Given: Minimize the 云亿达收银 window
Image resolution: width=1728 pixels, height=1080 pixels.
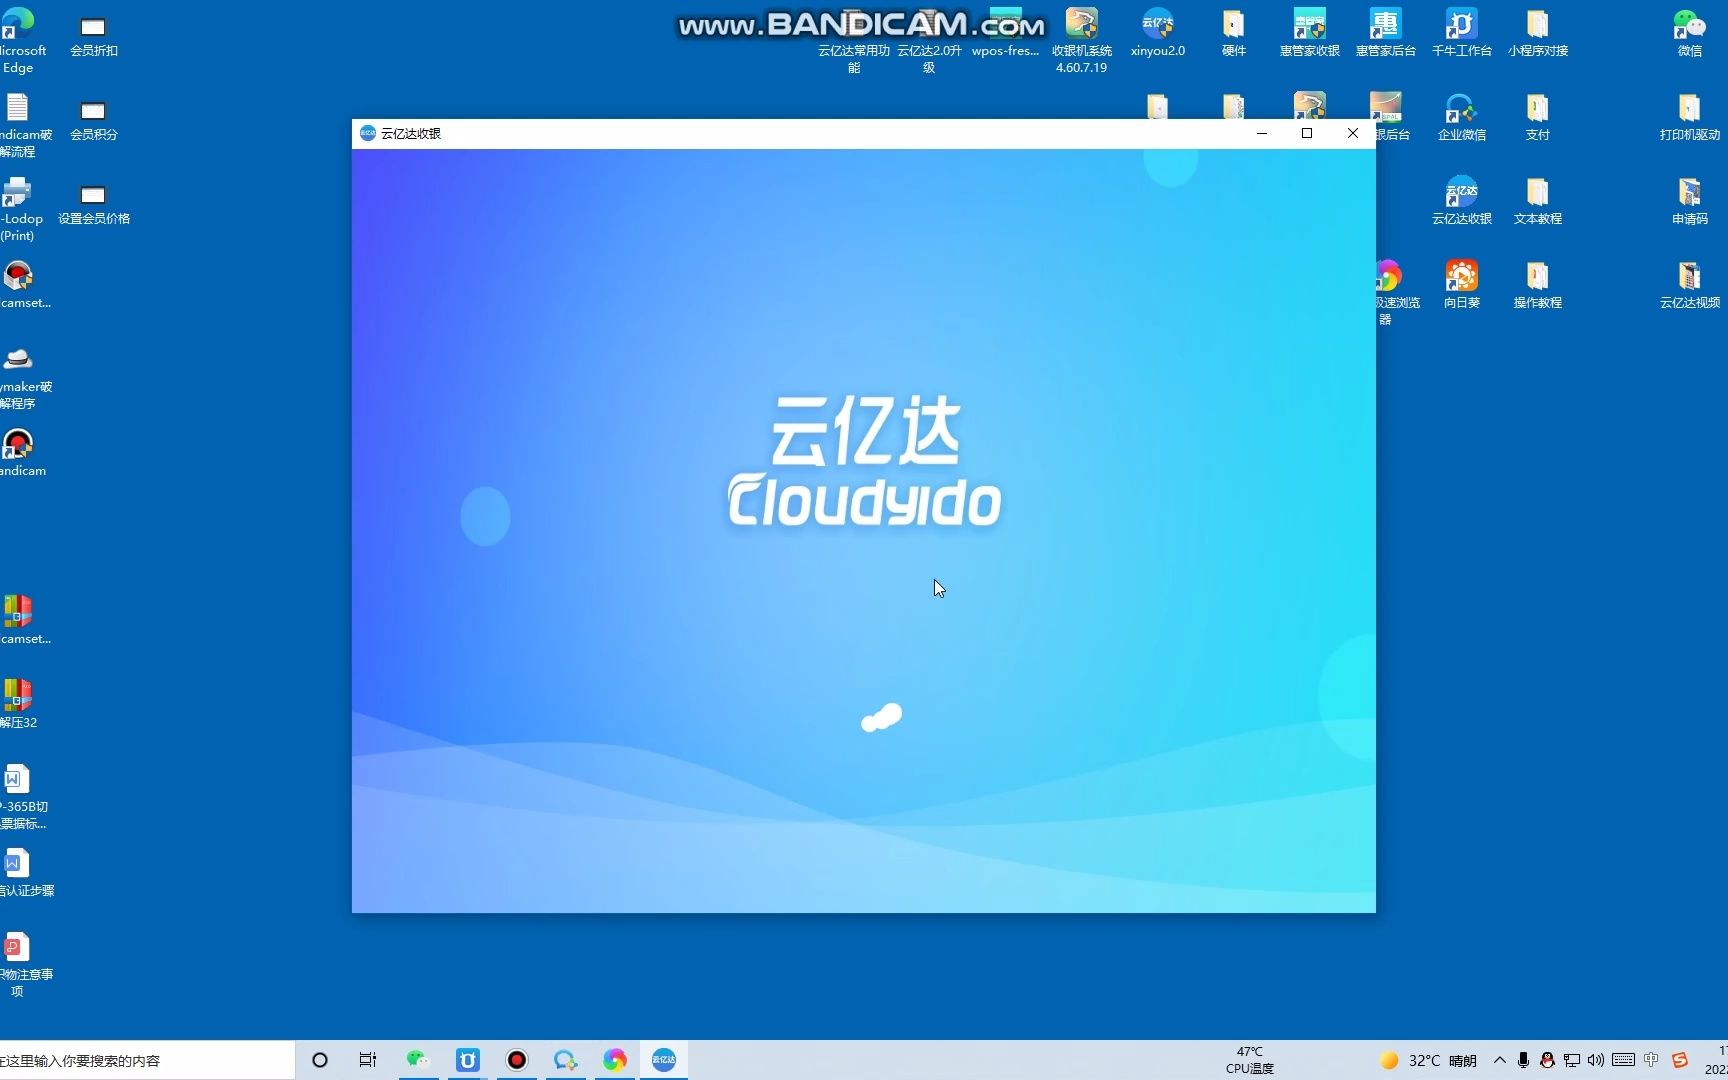Looking at the screenshot, I should [1262, 133].
